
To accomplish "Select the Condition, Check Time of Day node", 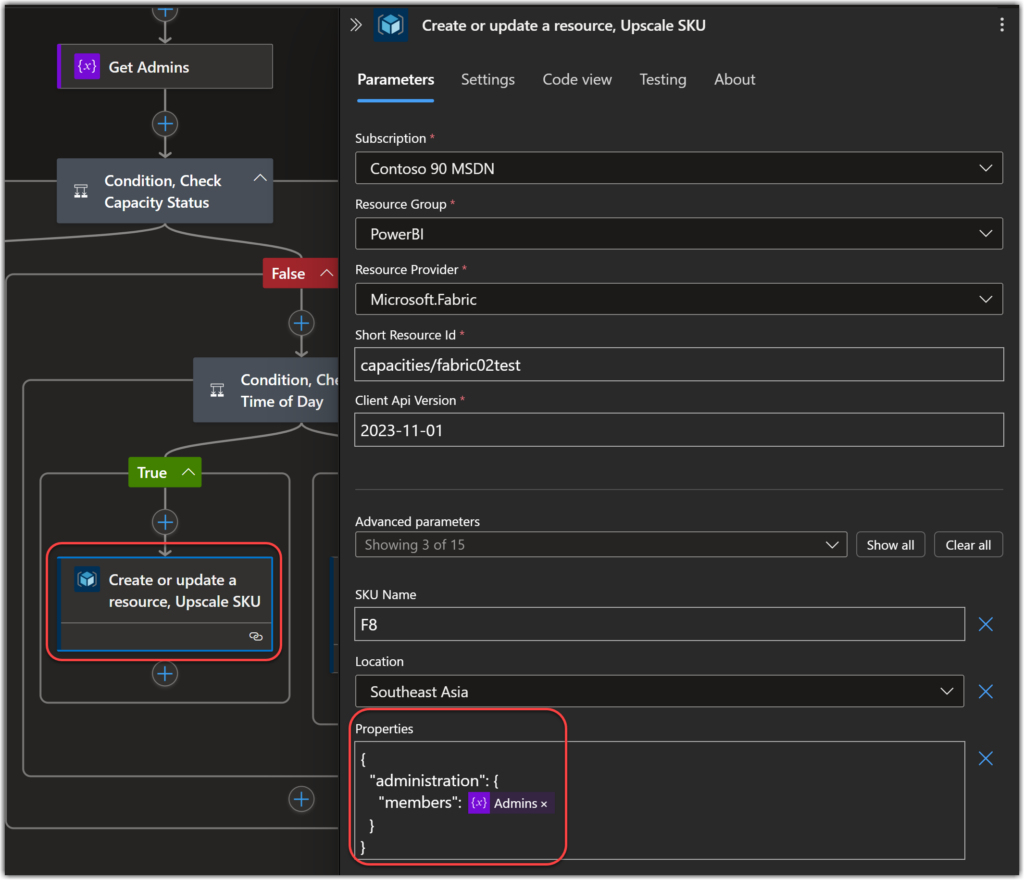I will pyautogui.click(x=266, y=390).
